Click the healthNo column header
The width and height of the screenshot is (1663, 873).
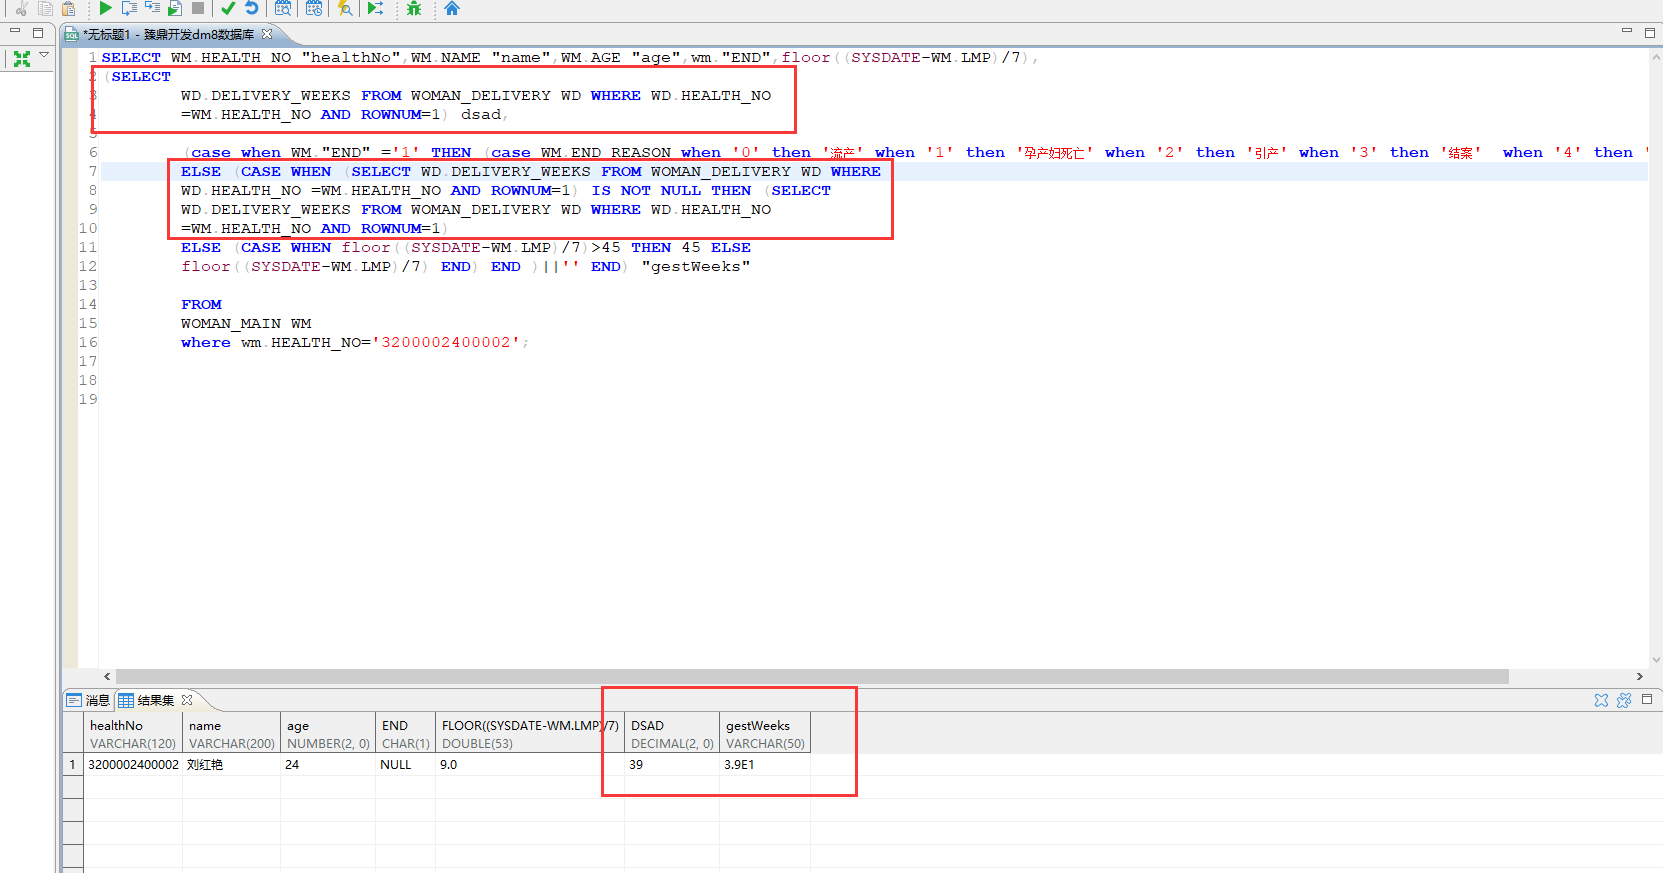click(x=132, y=734)
